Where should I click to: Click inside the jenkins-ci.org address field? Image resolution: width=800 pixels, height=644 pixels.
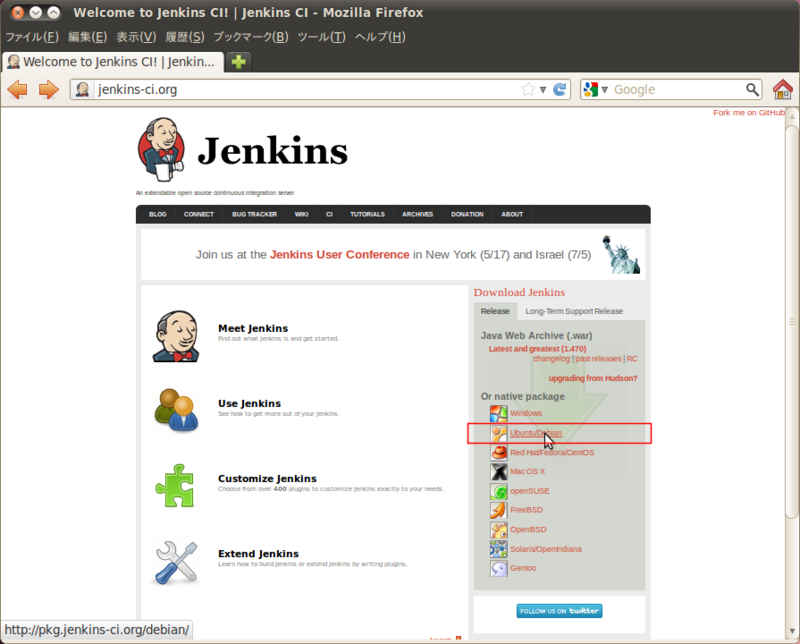pos(306,90)
